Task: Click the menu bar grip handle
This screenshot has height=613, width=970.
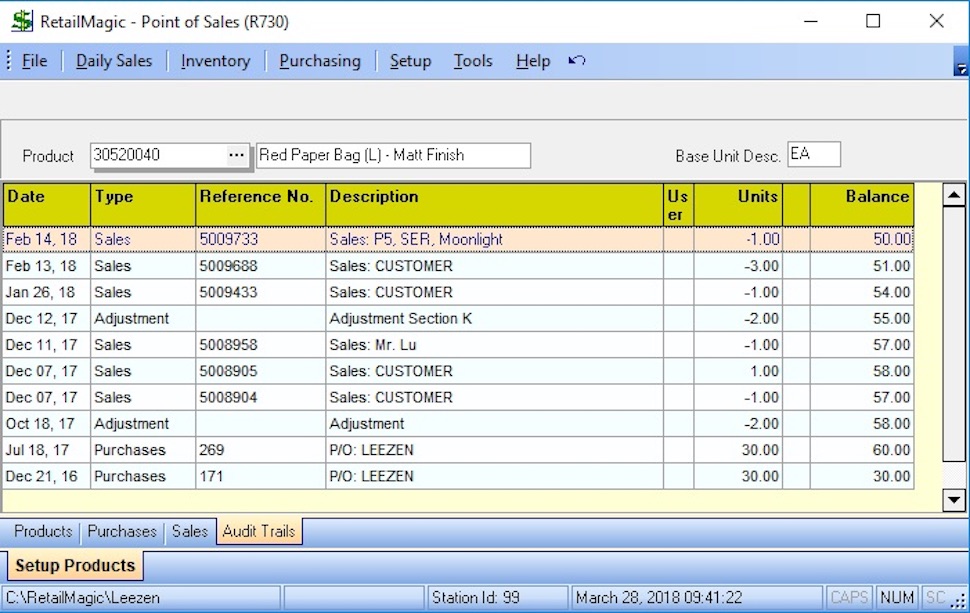Action: coord(9,61)
